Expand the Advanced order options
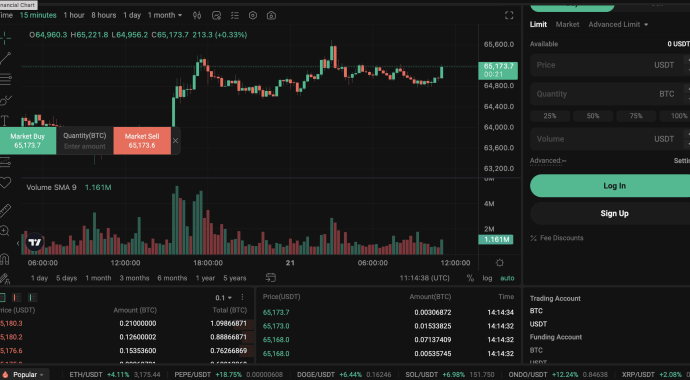The width and height of the screenshot is (690, 380). [548, 161]
